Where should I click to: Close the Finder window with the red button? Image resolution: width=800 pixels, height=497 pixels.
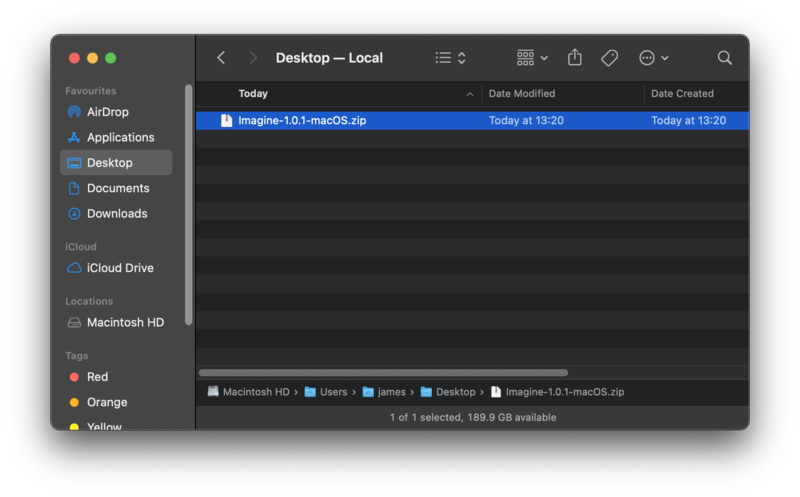(74, 58)
